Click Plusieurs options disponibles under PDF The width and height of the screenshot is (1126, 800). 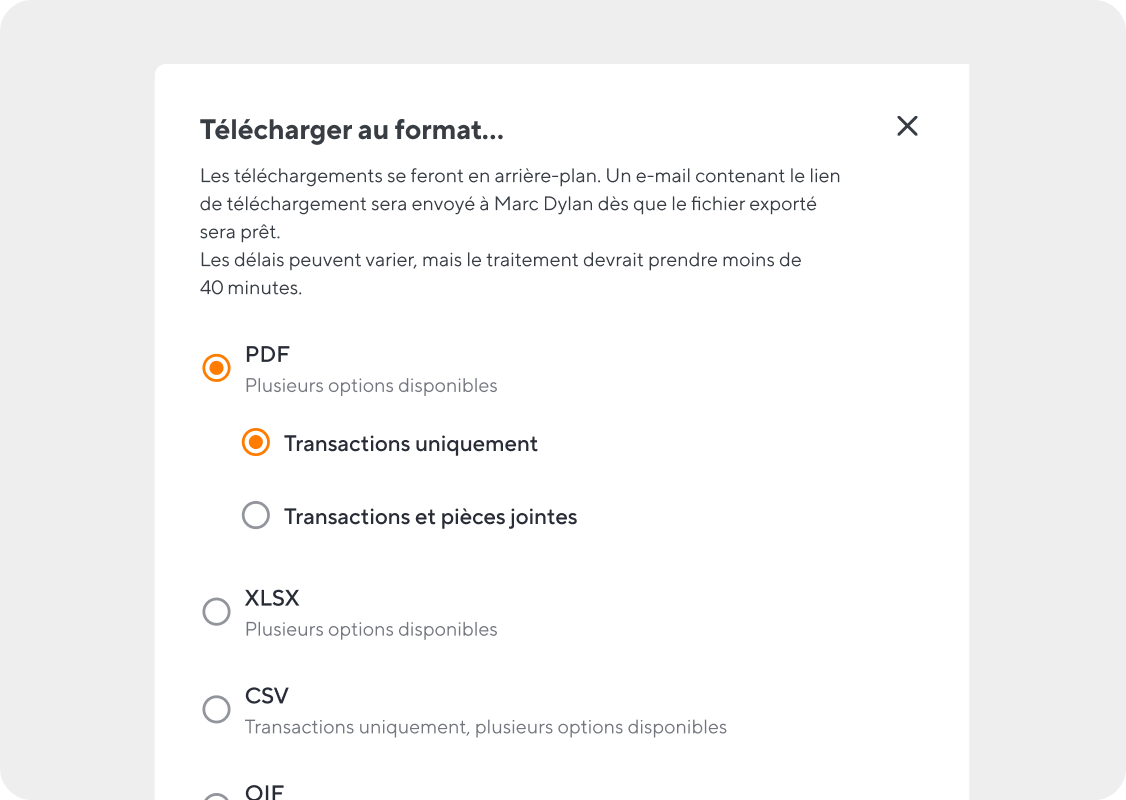point(371,386)
